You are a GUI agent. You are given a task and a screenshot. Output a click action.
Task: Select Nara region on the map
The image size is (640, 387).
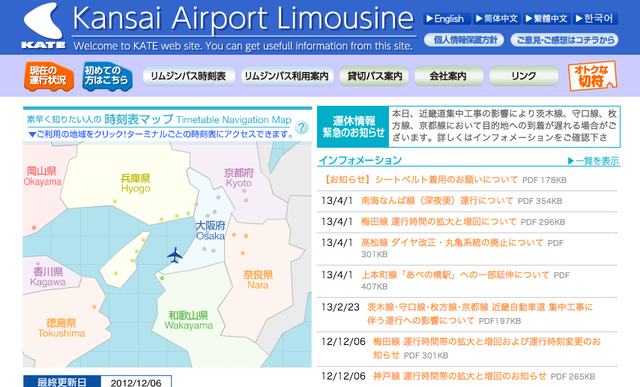coord(258,280)
